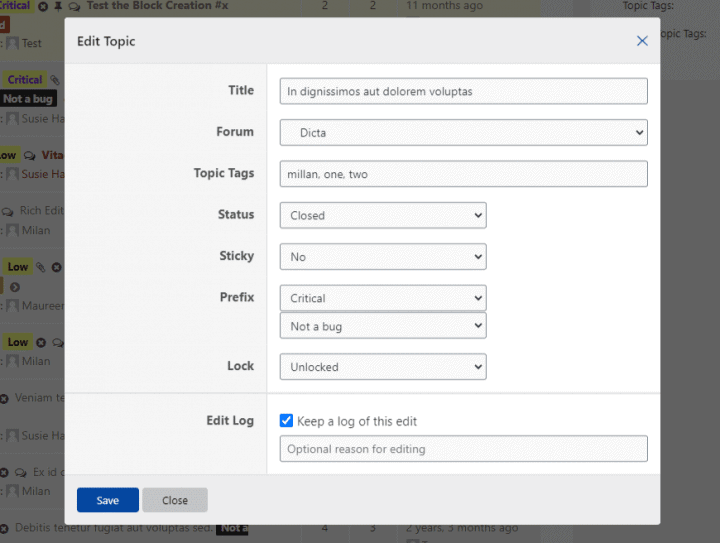Open the Status dropdown set to Closed
The width and height of the screenshot is (720, 543).
[x=383, y=215]
